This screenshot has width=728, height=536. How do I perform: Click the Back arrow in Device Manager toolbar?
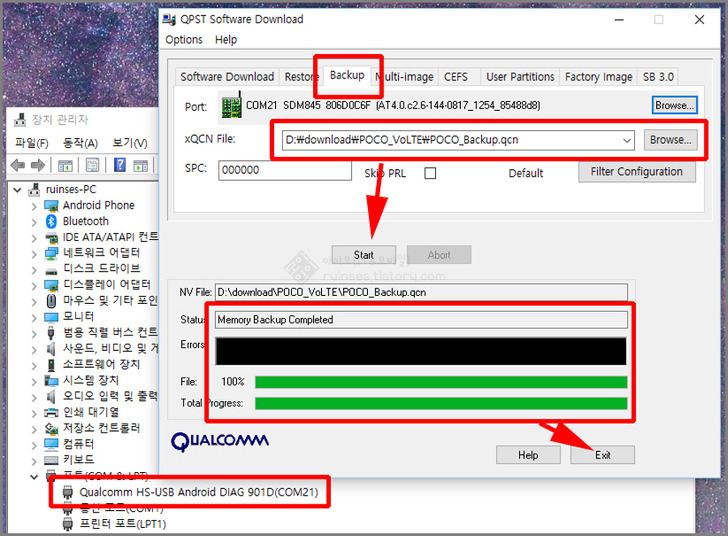pyautogui.click(x=18, y=165)
